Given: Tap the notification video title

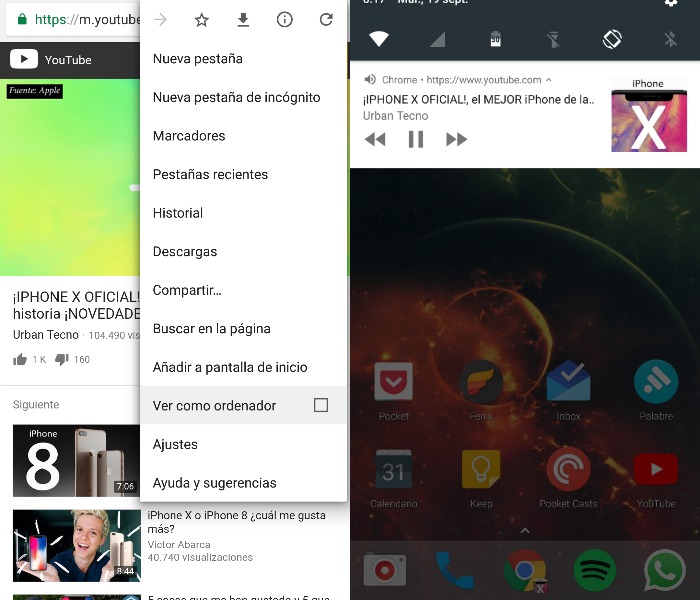Looking at the screenshot, I should 479,99.
